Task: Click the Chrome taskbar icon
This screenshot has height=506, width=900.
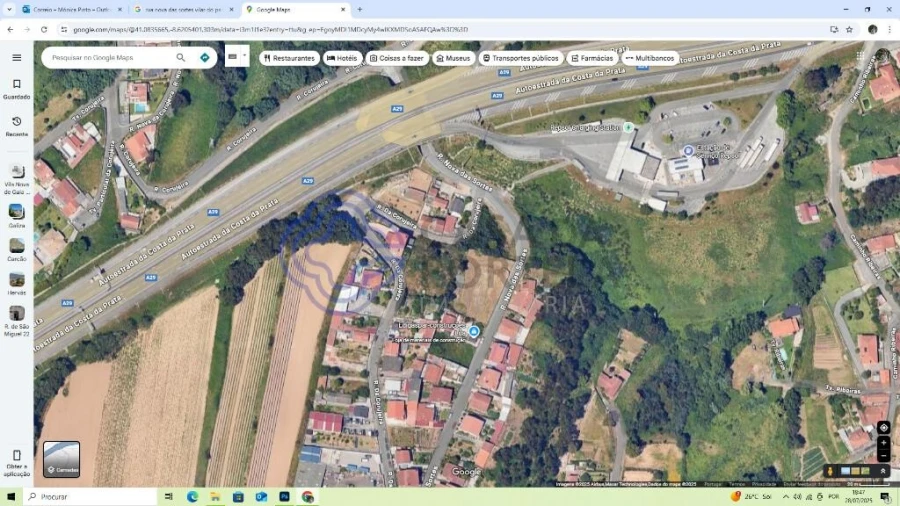Action: (x=308, y=497)
